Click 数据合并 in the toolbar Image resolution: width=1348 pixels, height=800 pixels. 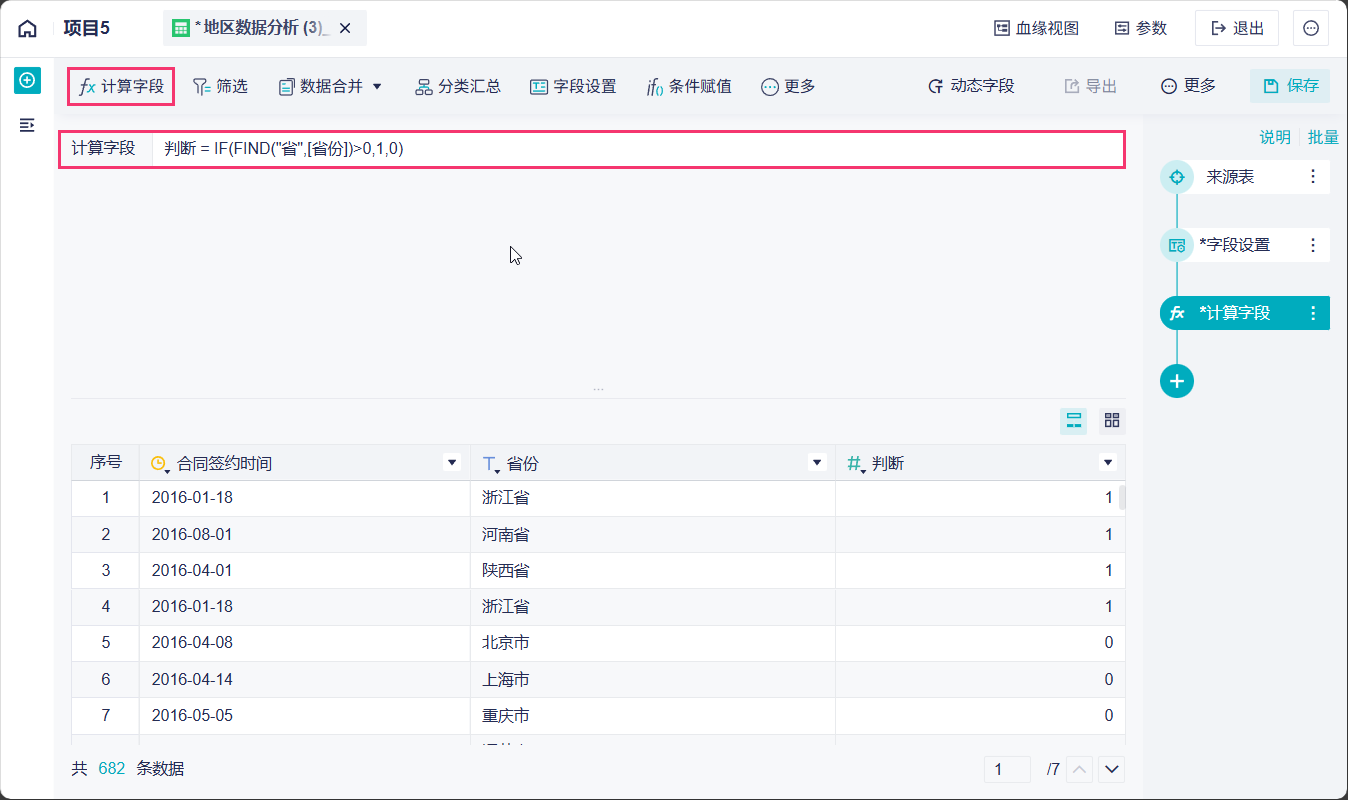click(320, 86)
